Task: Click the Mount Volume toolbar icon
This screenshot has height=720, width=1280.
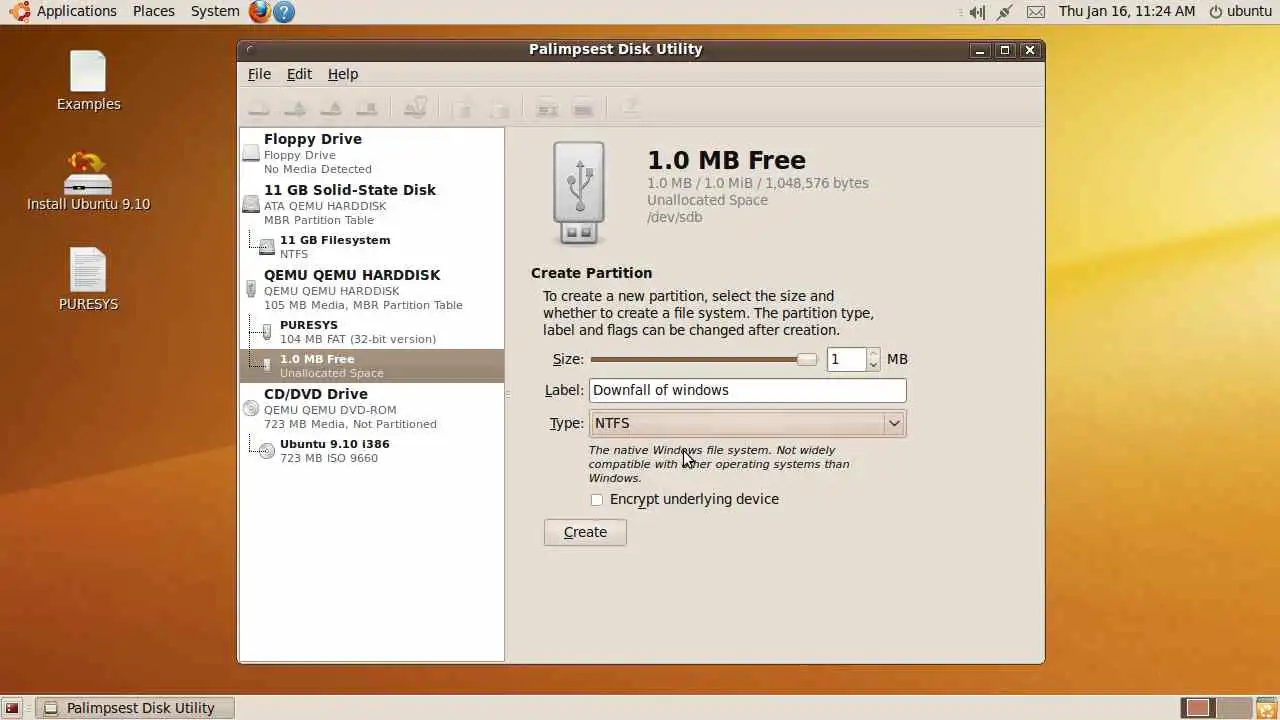Action: pyautogui.click(x=259, y=107)
